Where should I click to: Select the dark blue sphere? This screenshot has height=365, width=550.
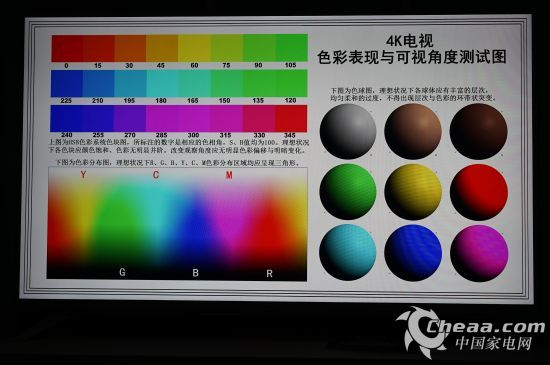[413, 253]
